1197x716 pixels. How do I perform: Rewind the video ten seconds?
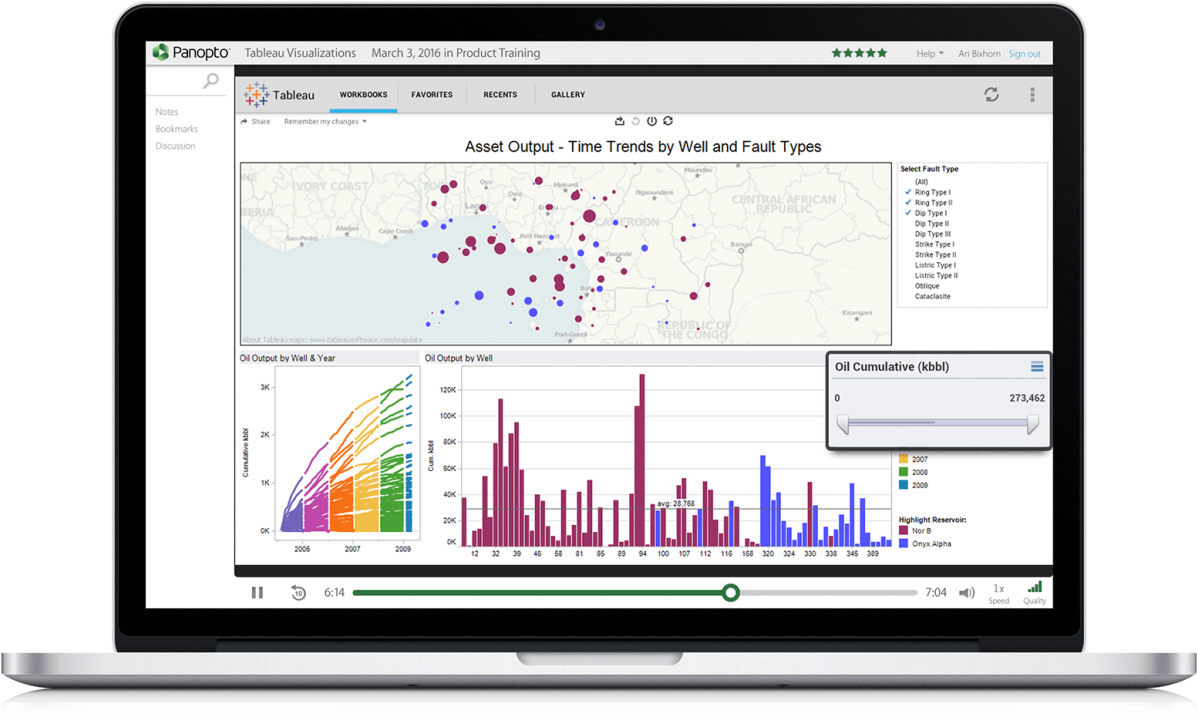(298, 592)
